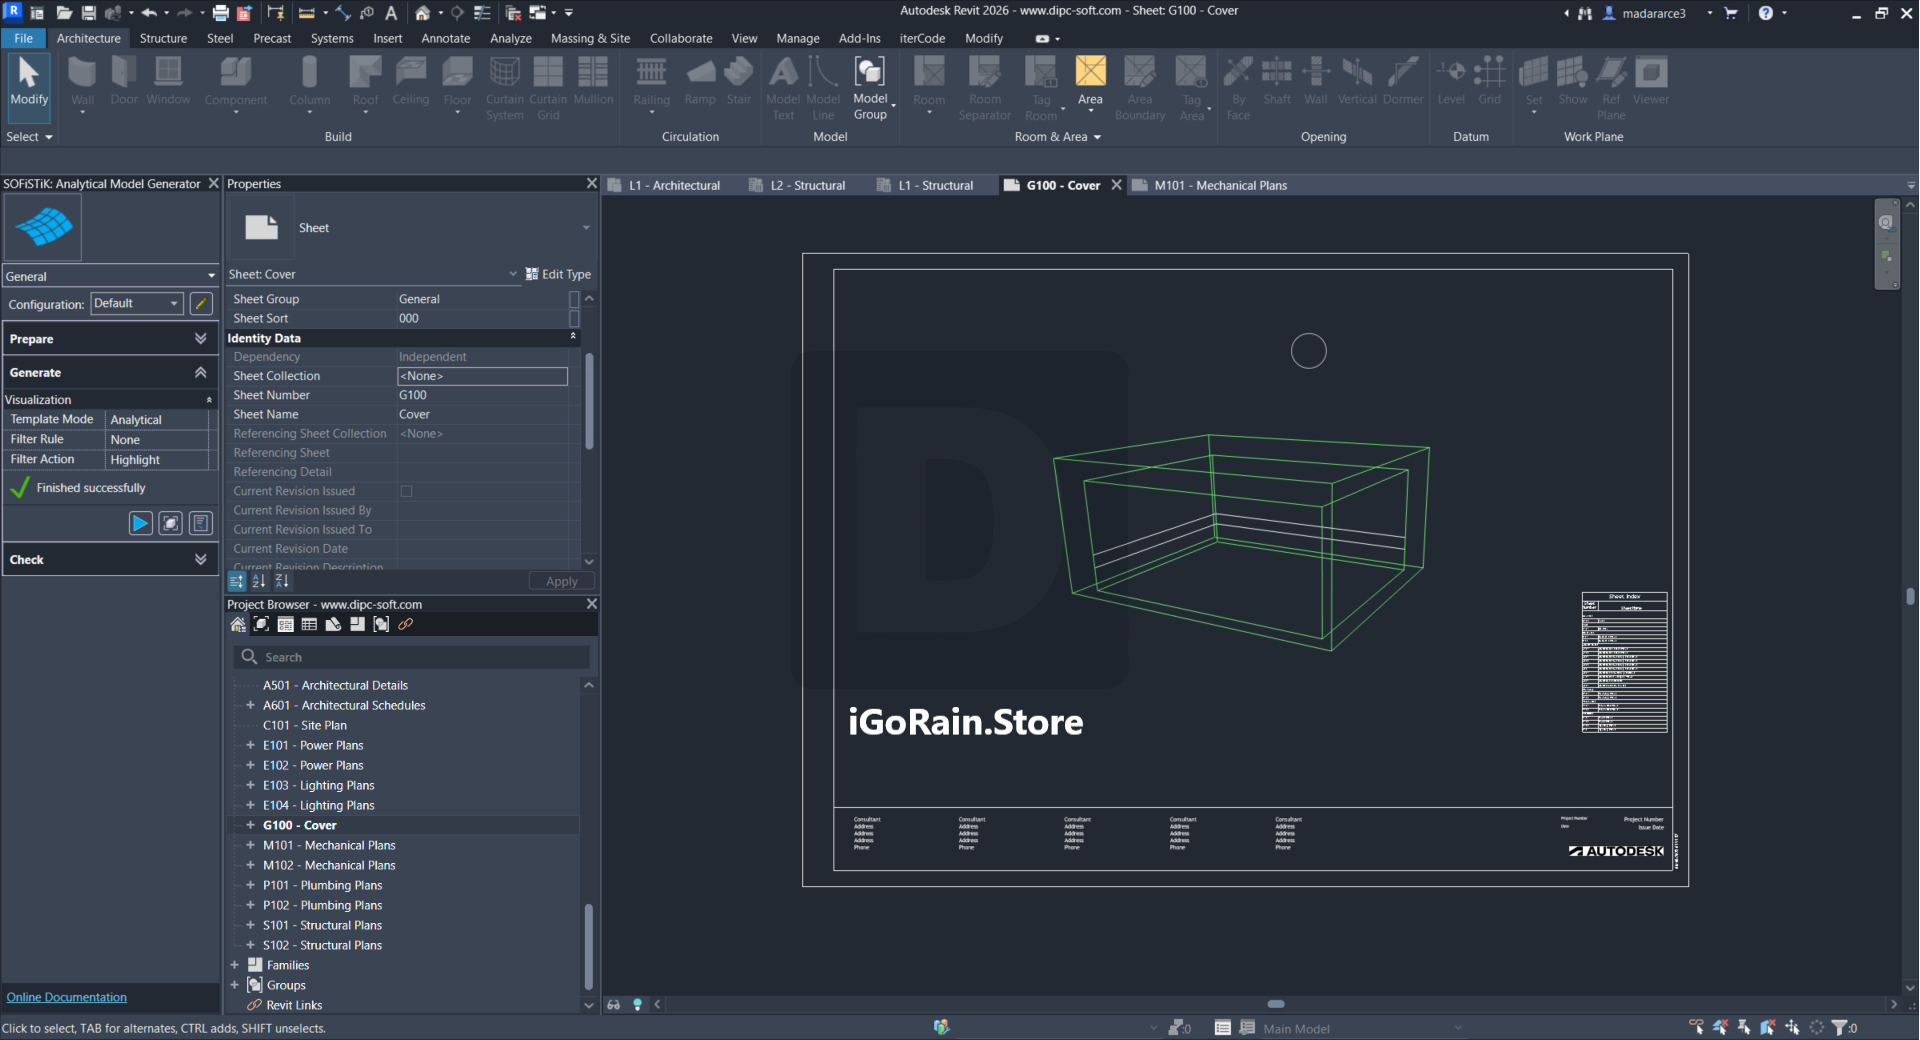Sort properties A to Z ascending

click(259, 581)
